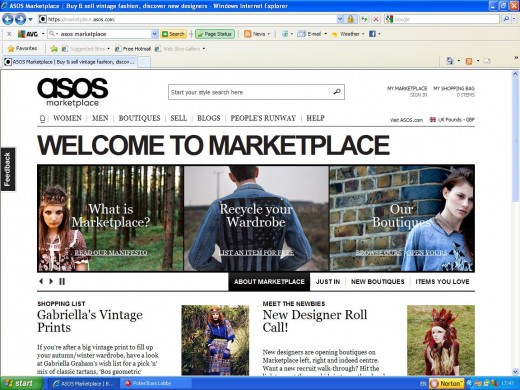
Task: Click the Feedback side button
Action: point(8,169)
